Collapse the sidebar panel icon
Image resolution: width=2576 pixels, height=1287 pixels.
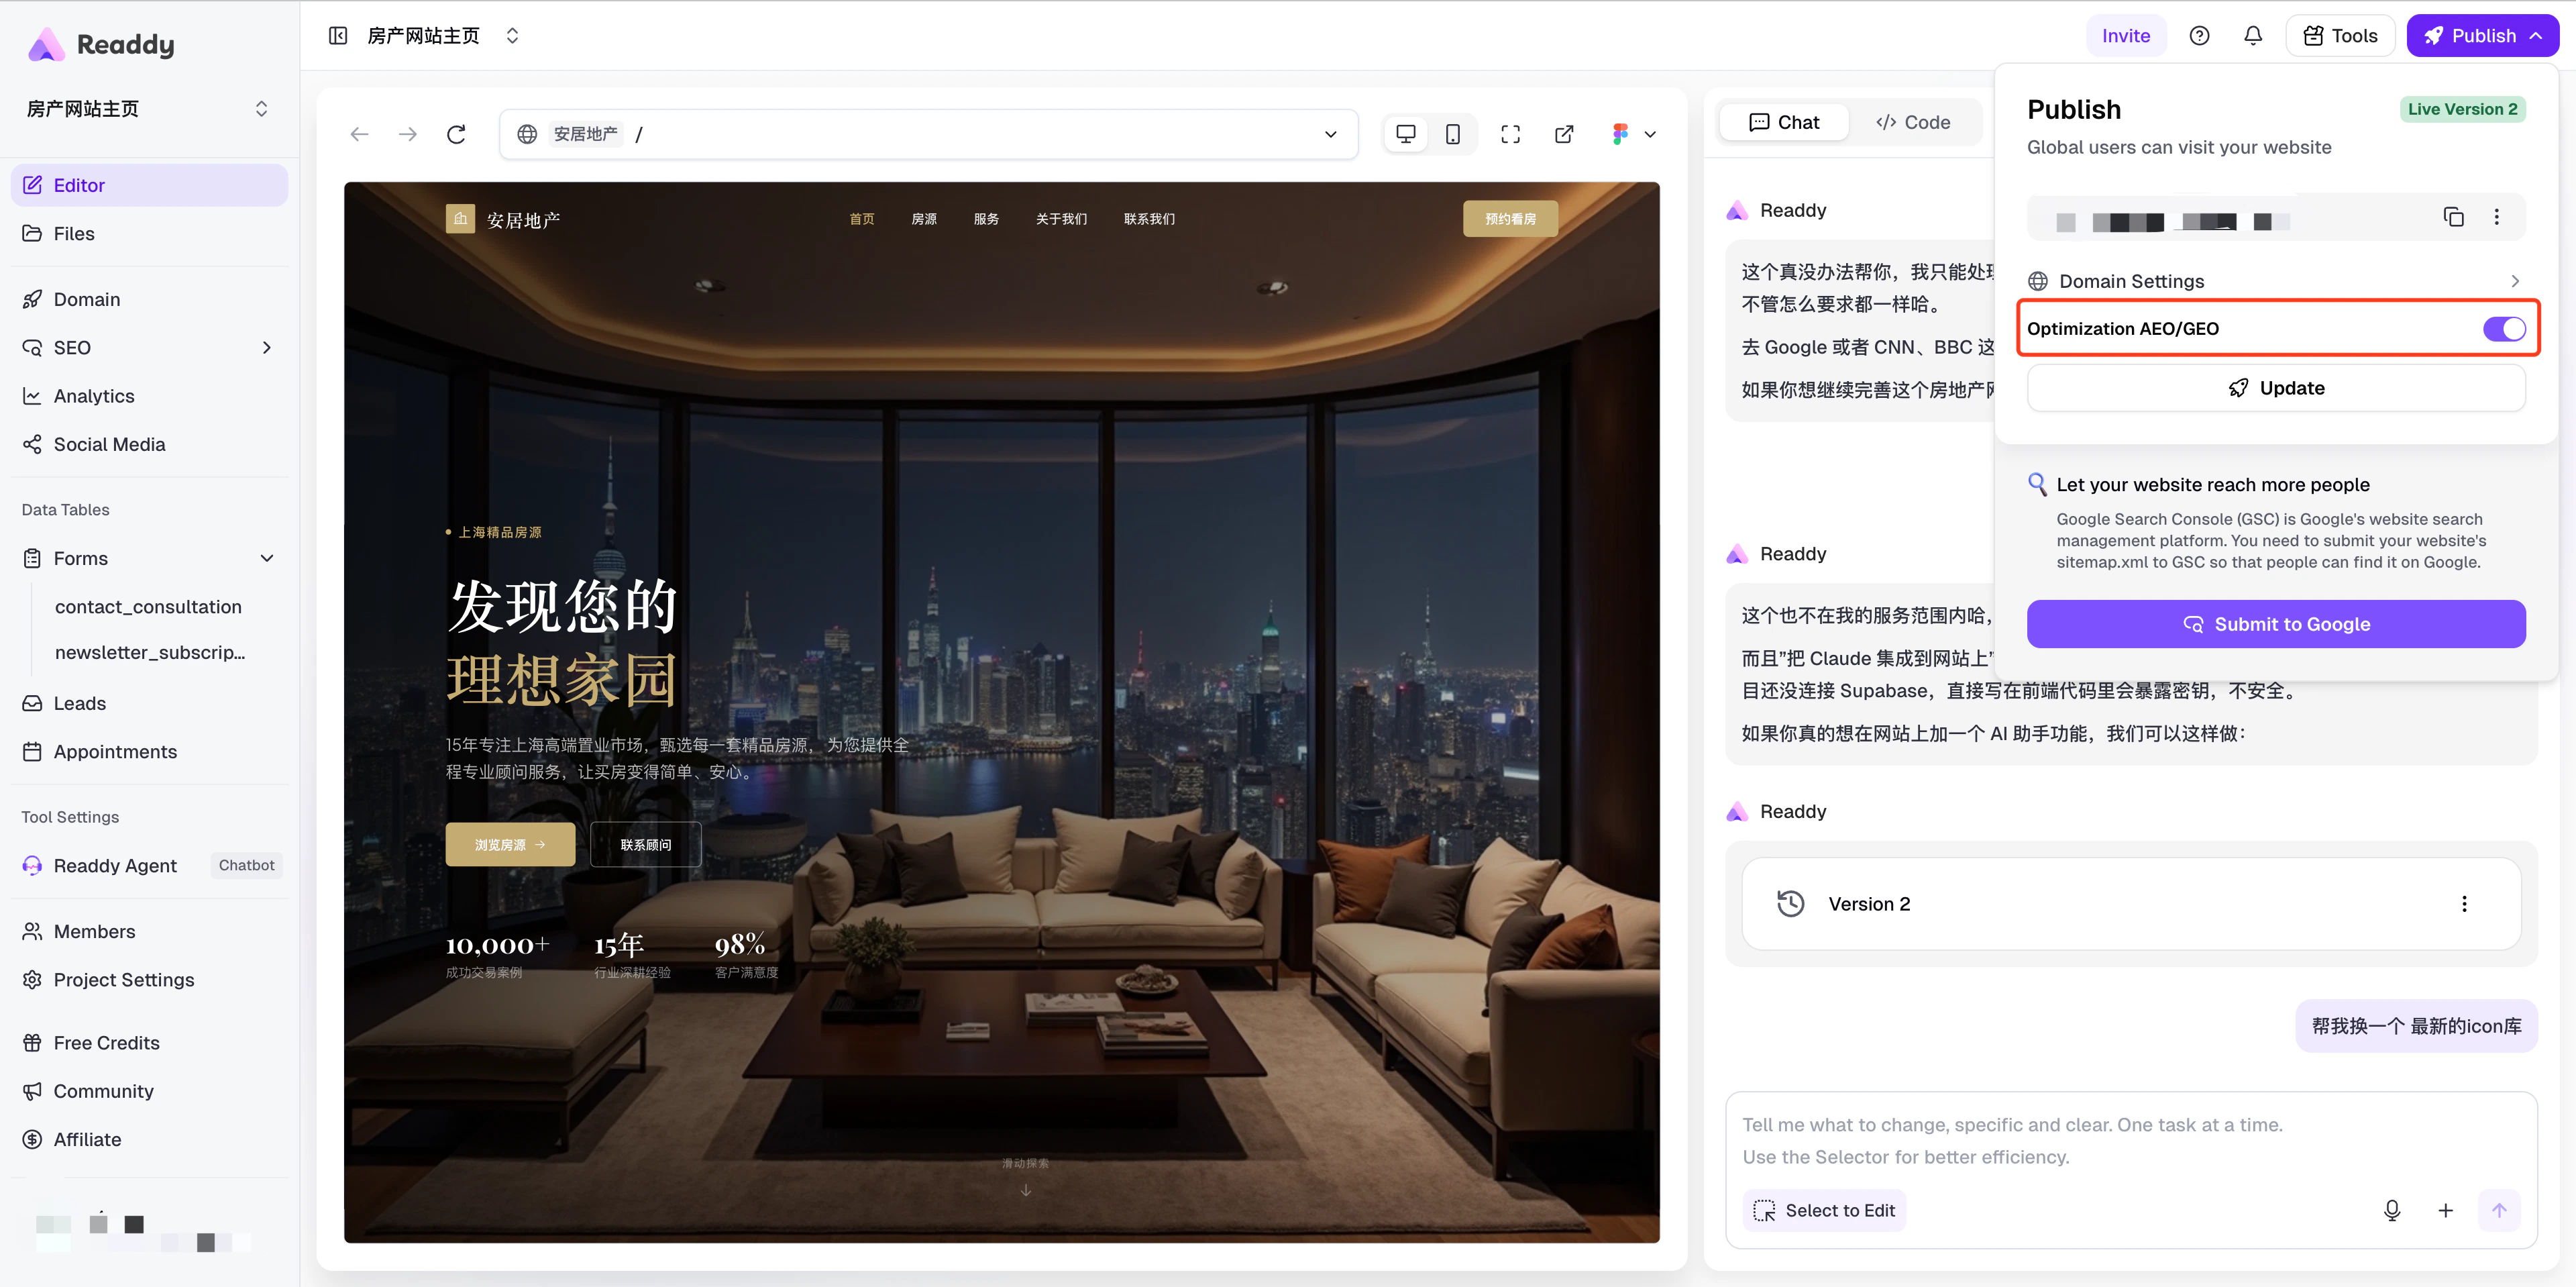(x=338, y=36)
